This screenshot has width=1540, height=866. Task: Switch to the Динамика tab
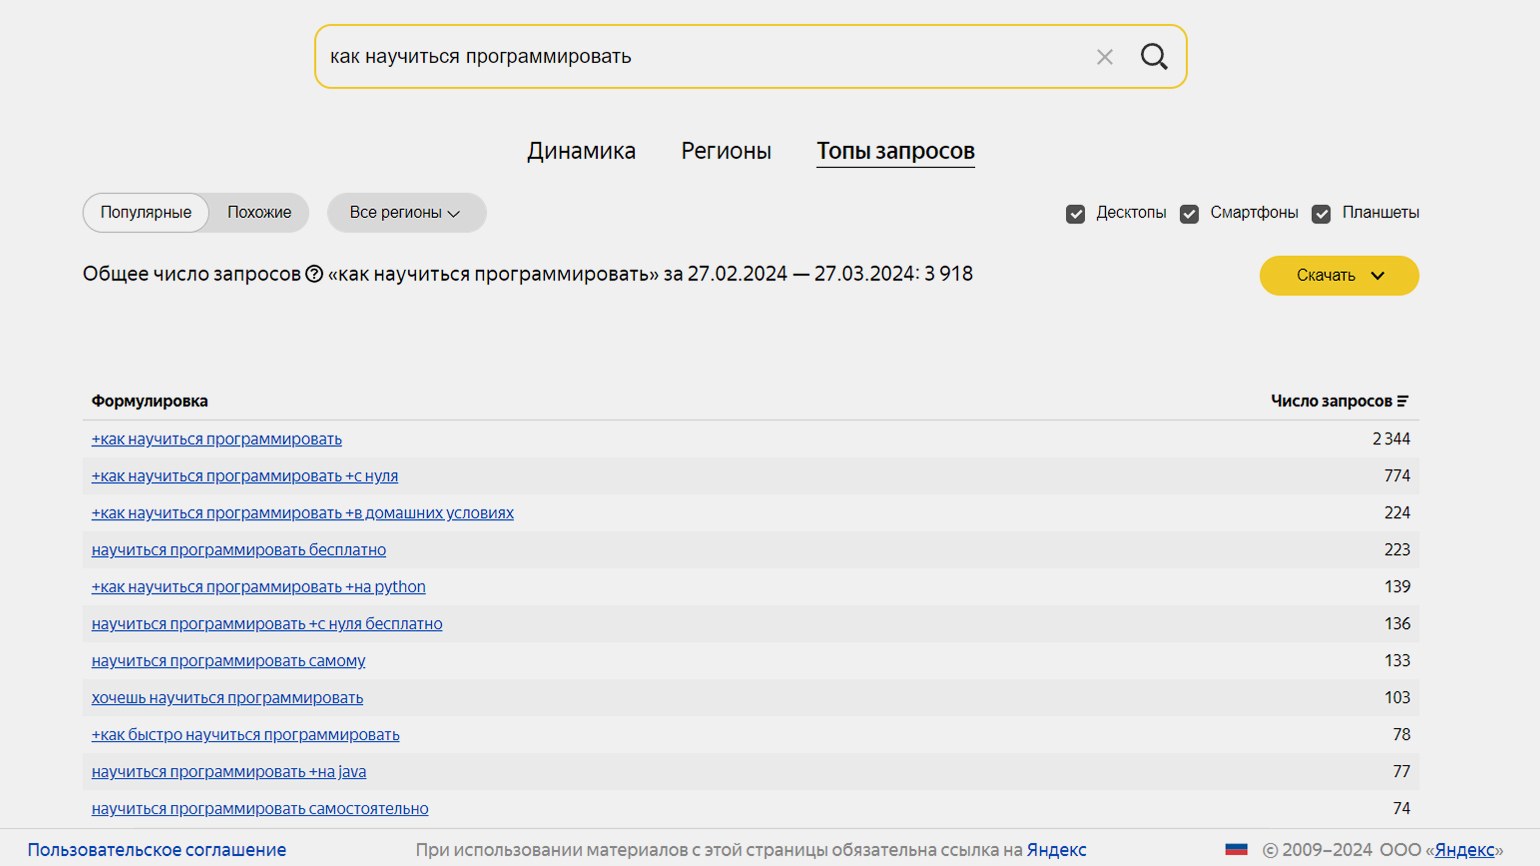click(581, 151)
